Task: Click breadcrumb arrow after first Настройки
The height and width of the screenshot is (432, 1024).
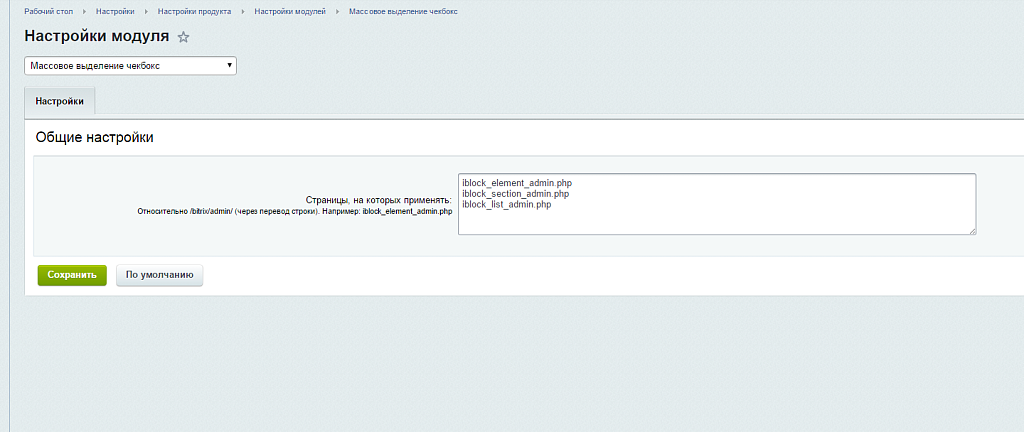Action: (x=146, y=12)
